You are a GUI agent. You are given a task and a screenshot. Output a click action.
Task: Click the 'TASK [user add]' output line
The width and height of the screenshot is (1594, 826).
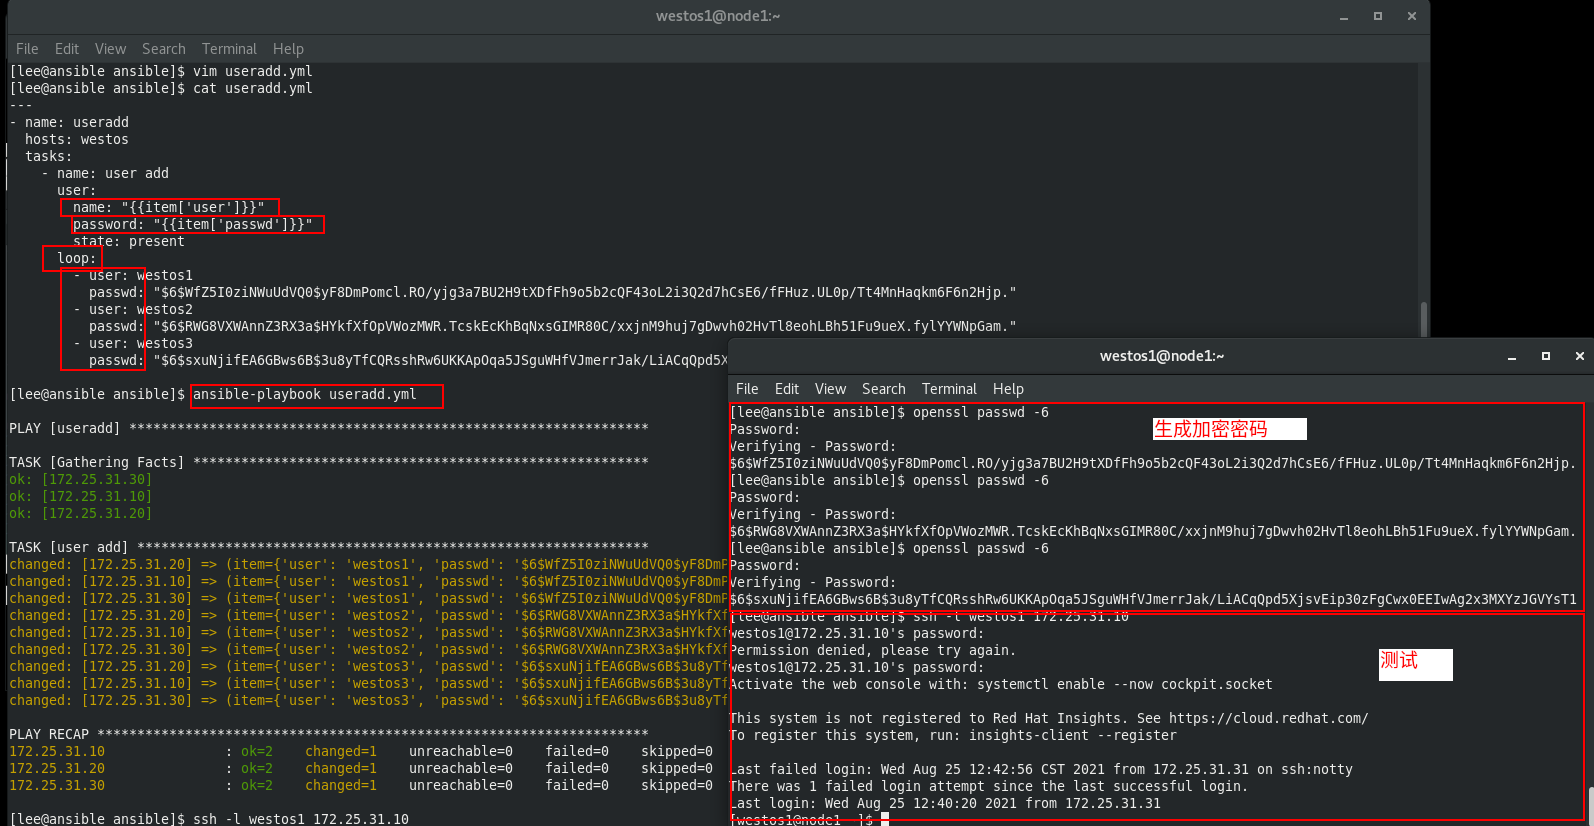[x=329, y=548]
